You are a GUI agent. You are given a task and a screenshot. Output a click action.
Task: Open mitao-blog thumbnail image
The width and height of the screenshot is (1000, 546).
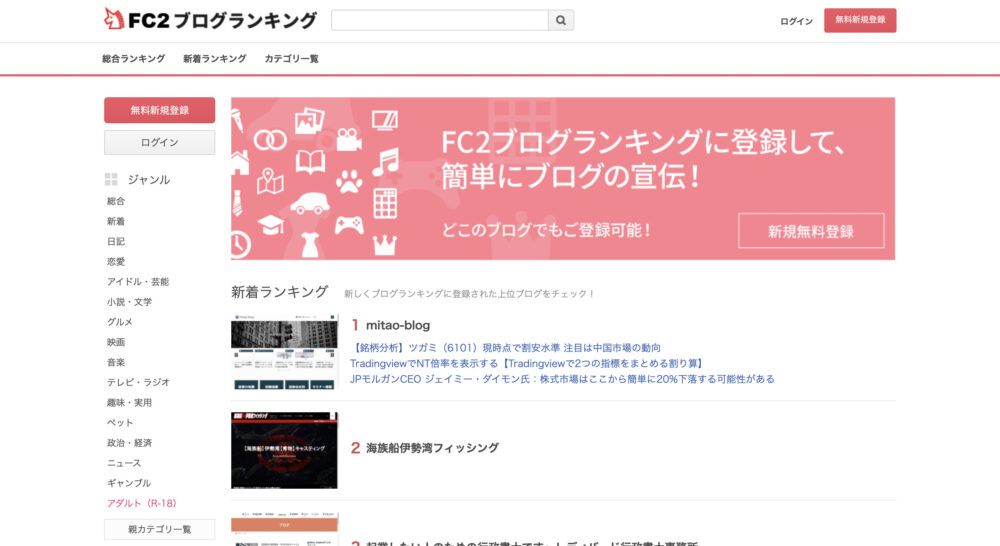[x=284, y=351]
